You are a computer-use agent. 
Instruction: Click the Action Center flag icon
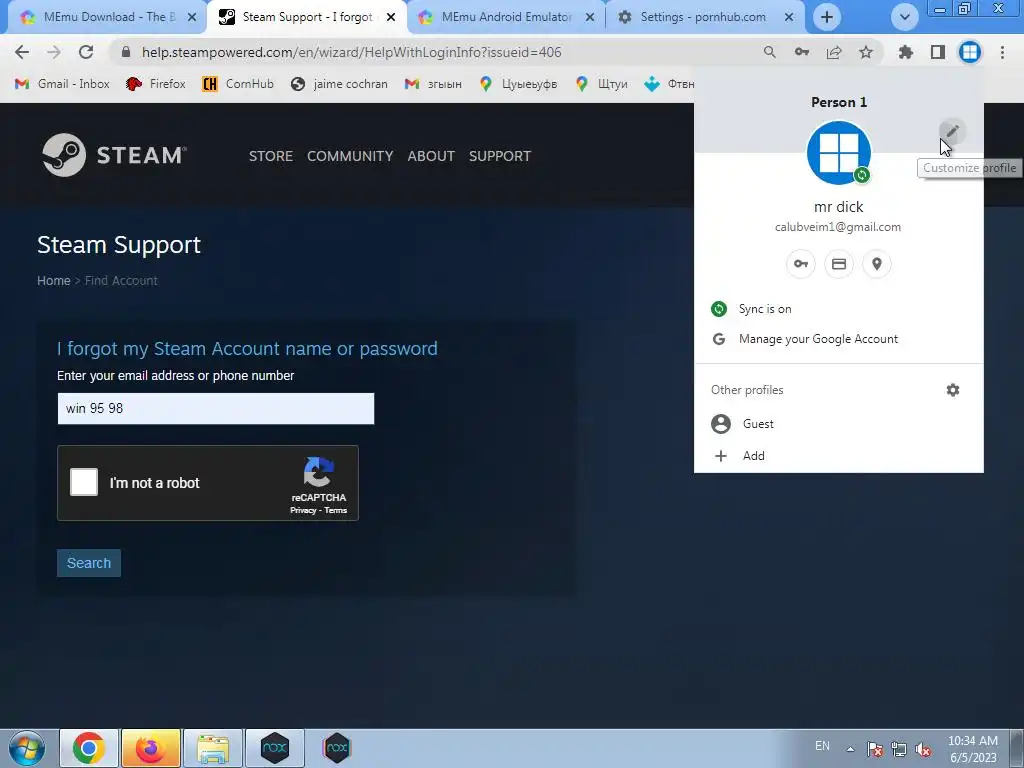[874, 750]
